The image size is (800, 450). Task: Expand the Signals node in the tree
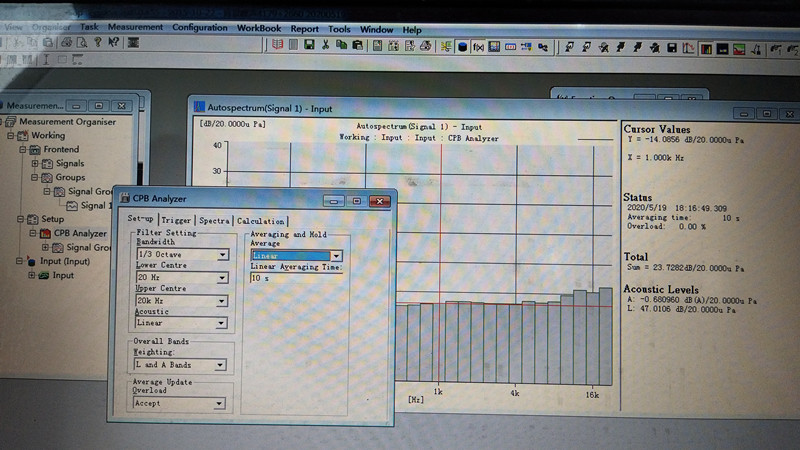coord(35,163)
